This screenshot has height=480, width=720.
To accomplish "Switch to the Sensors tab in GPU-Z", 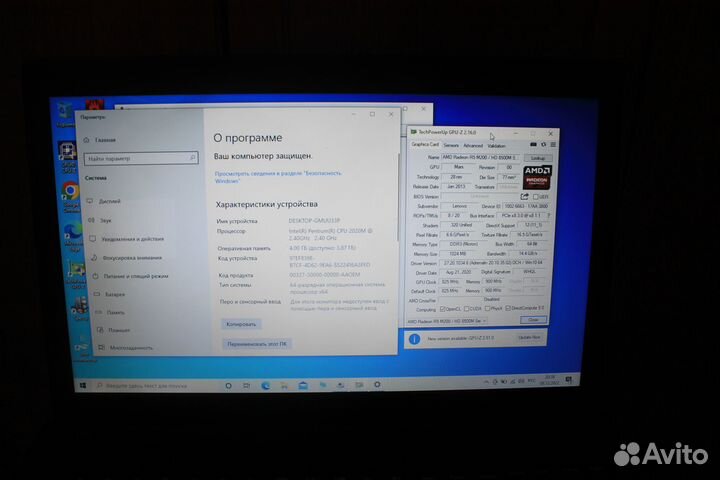I will point(451,145).
